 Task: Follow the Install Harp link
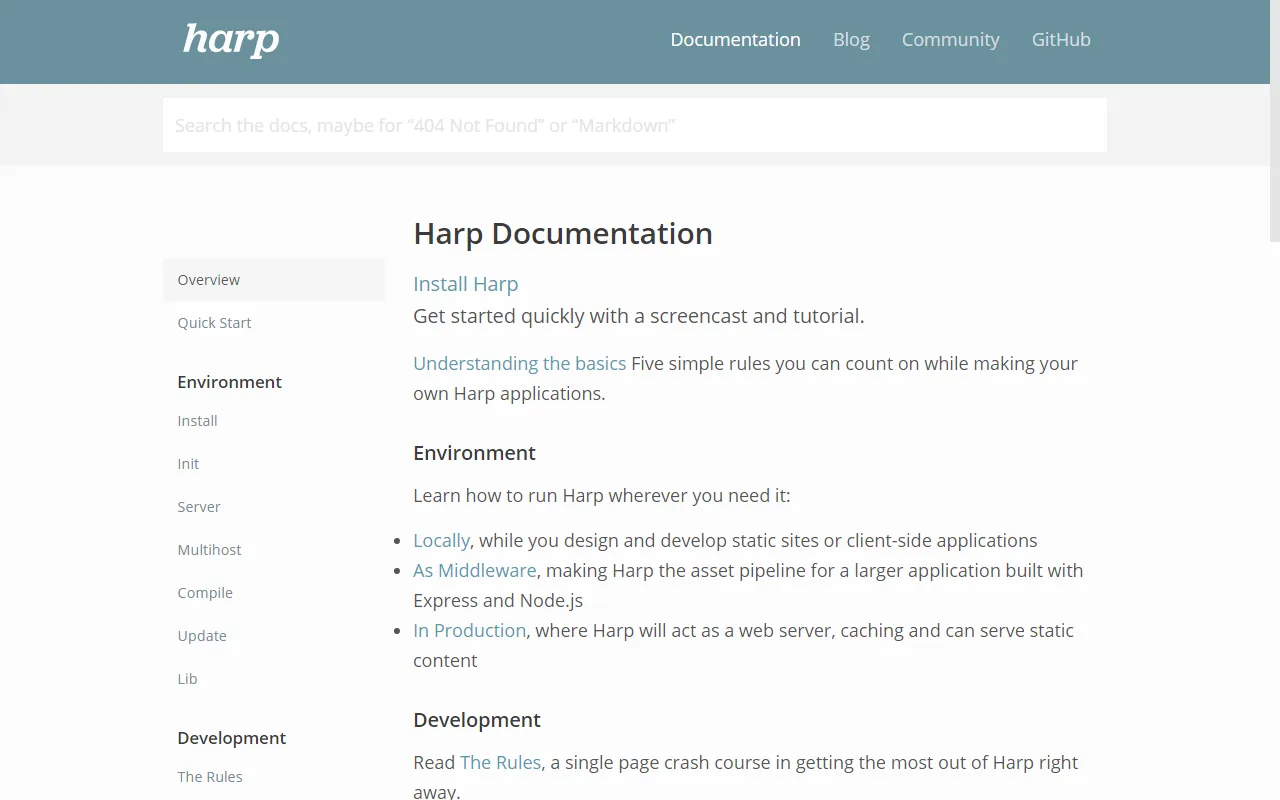[466, 284]
